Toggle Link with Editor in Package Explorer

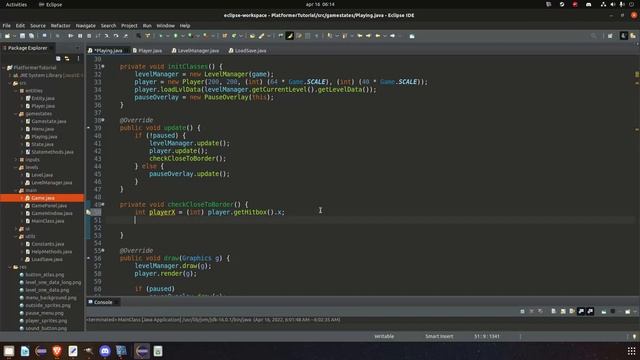tap(67, 58)
